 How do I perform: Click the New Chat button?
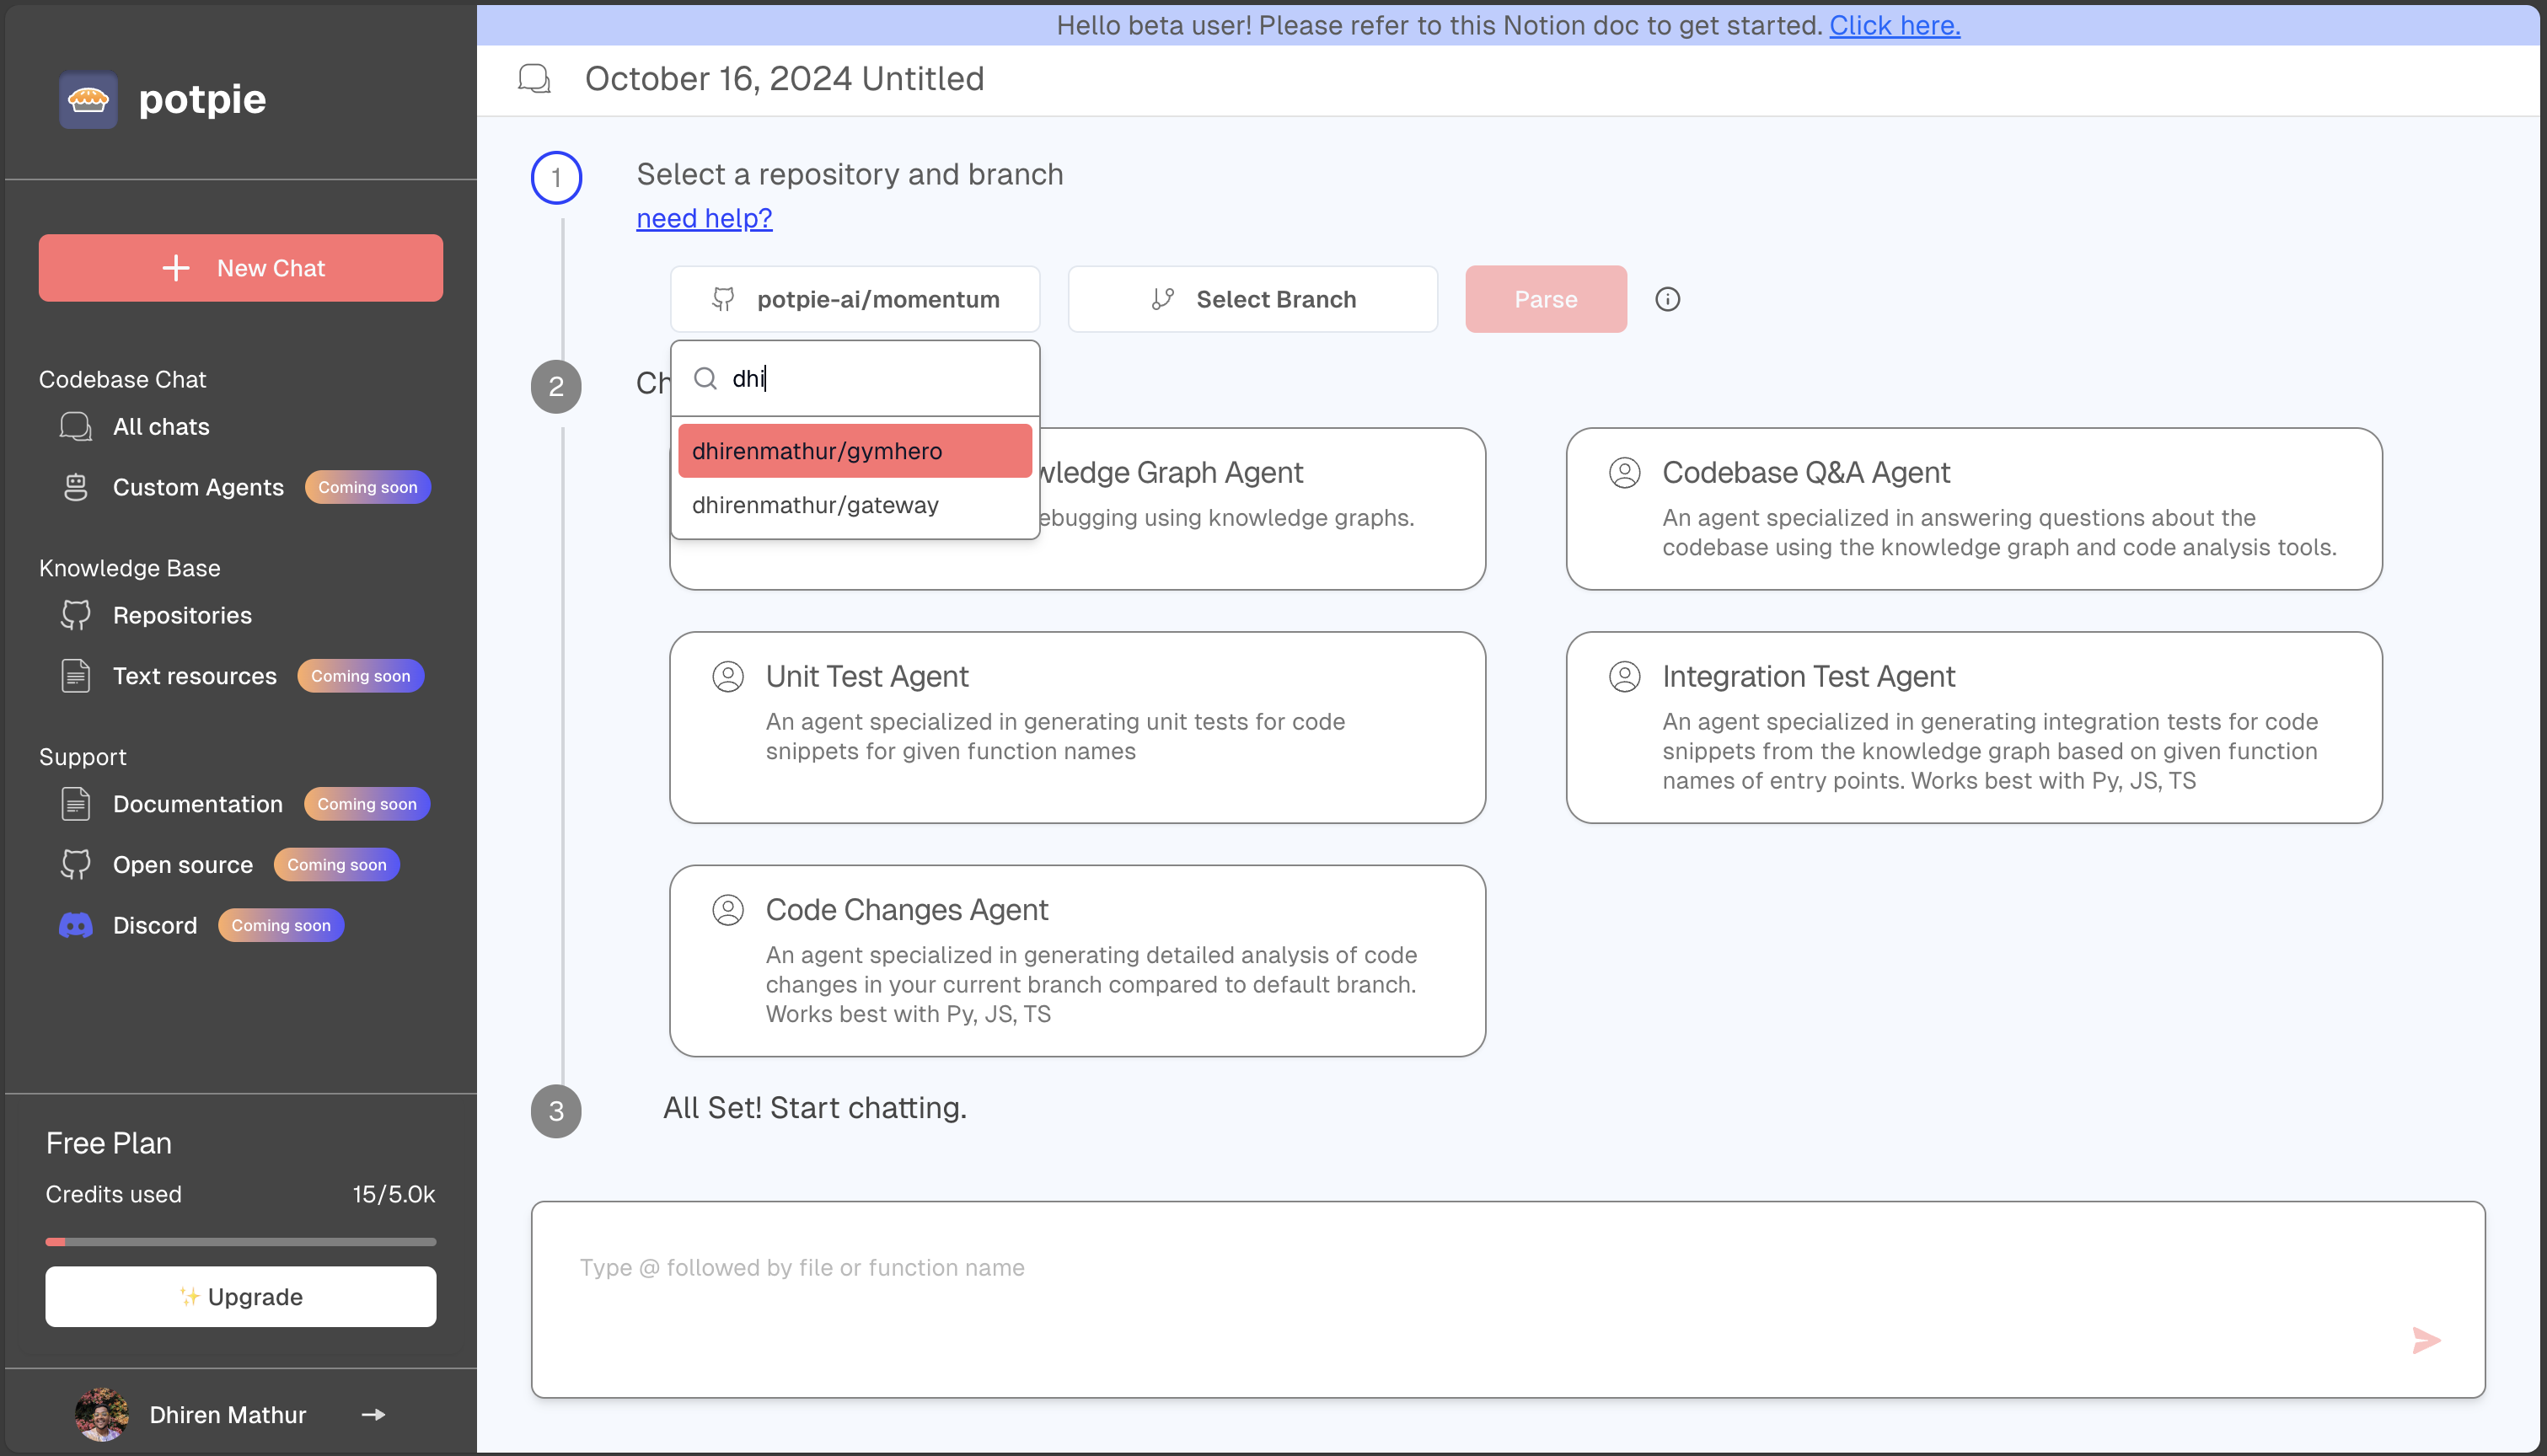[240, 267]
